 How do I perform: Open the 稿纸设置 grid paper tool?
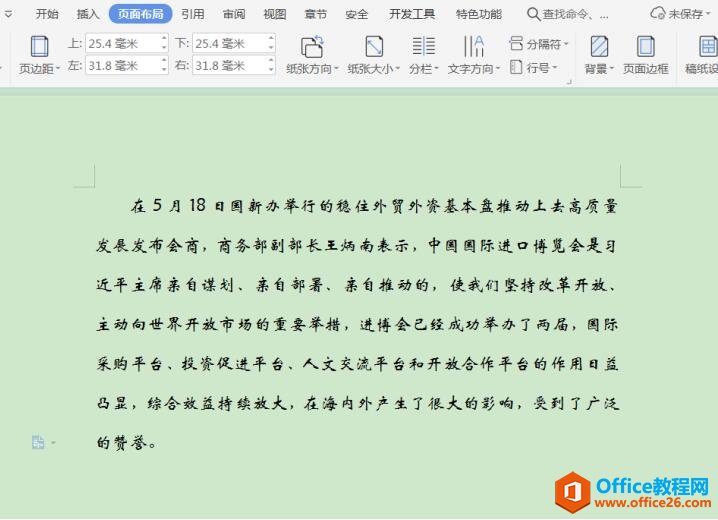coord(702,54)
